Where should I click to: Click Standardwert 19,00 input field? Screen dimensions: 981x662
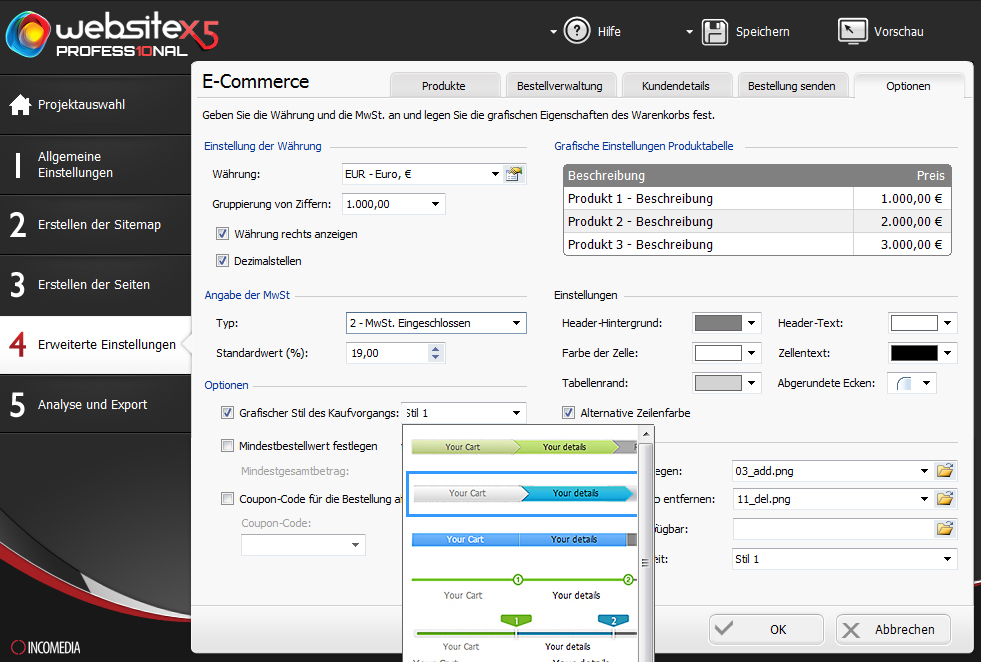(387, 353)
